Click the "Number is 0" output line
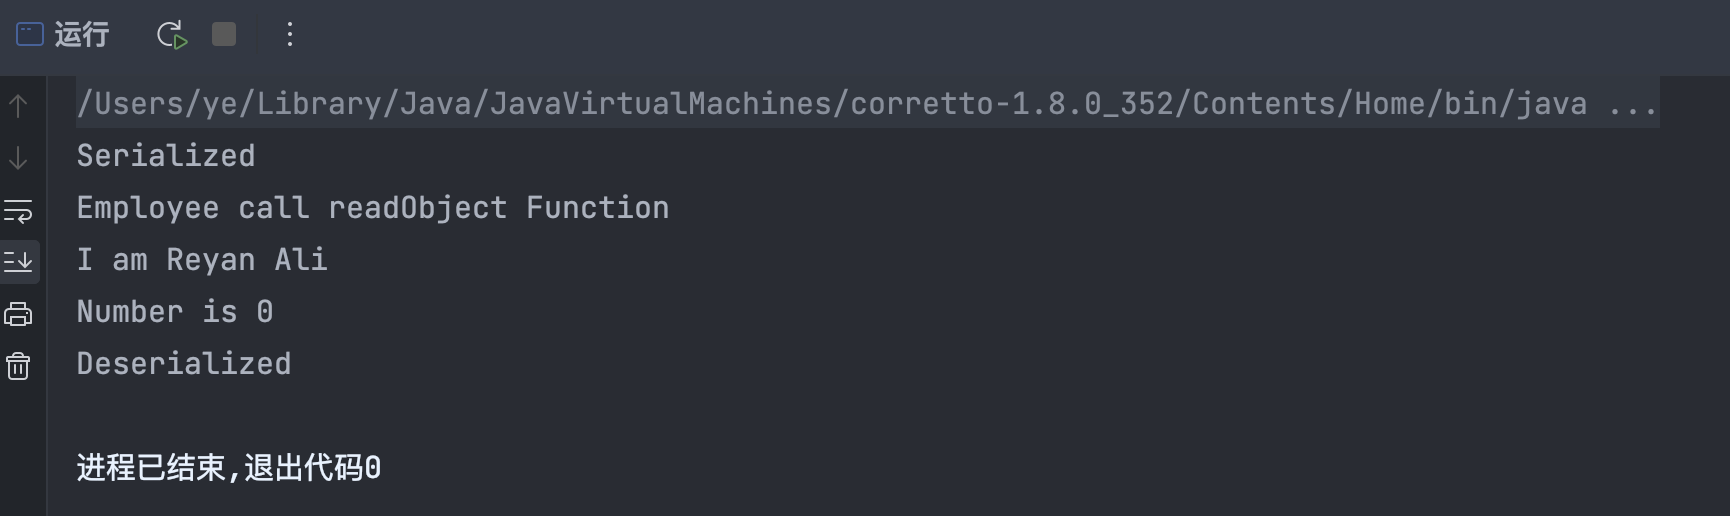Image resolution: width=1730 pixels, height=516 pixels. pos(174,312)
